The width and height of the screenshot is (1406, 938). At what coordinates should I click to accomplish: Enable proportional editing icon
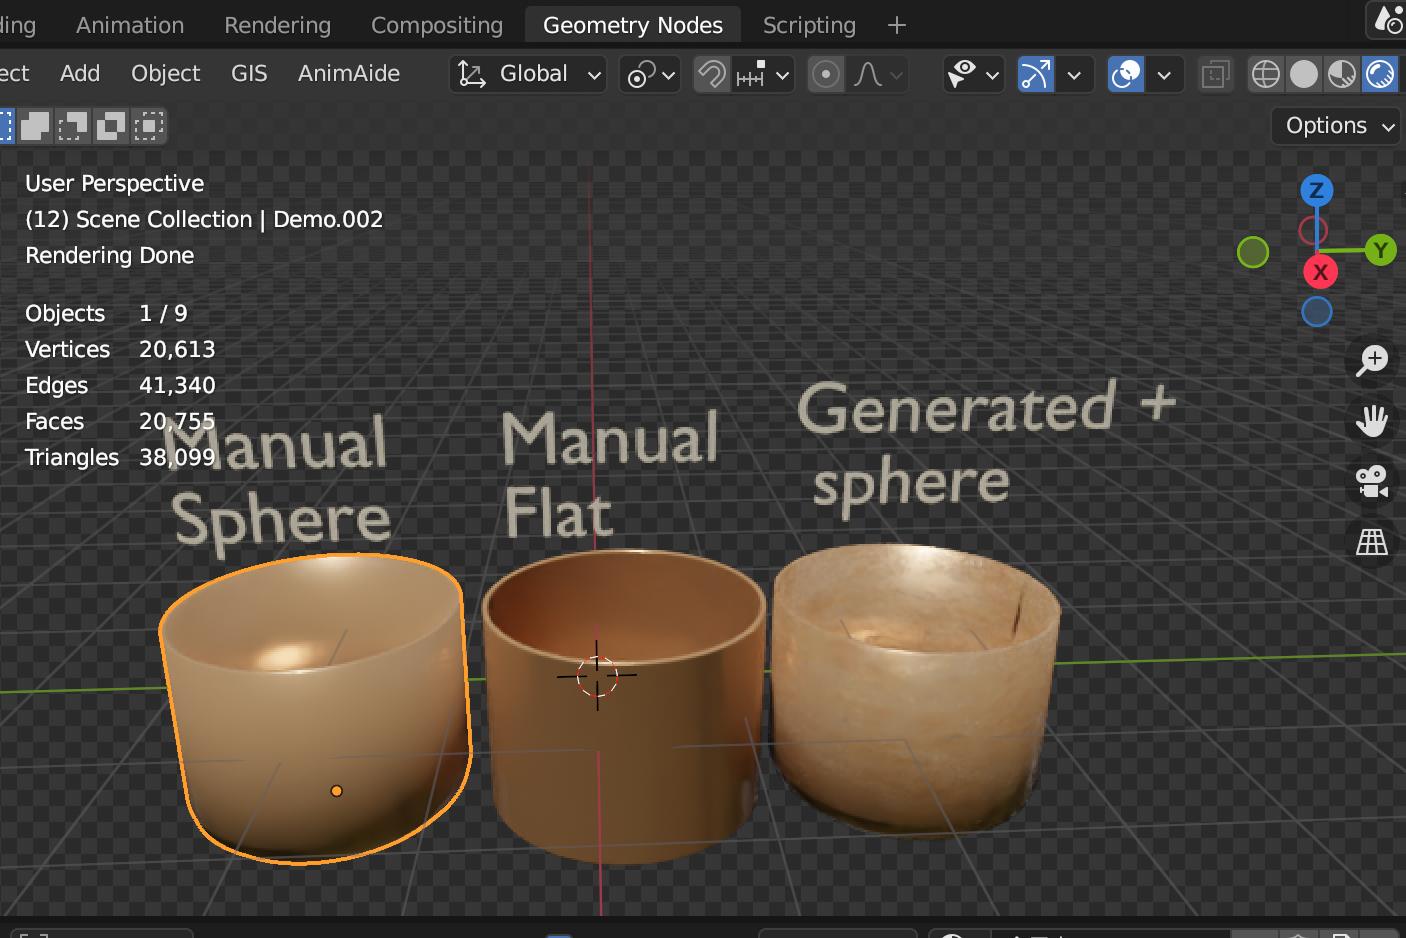click(826, 74)
